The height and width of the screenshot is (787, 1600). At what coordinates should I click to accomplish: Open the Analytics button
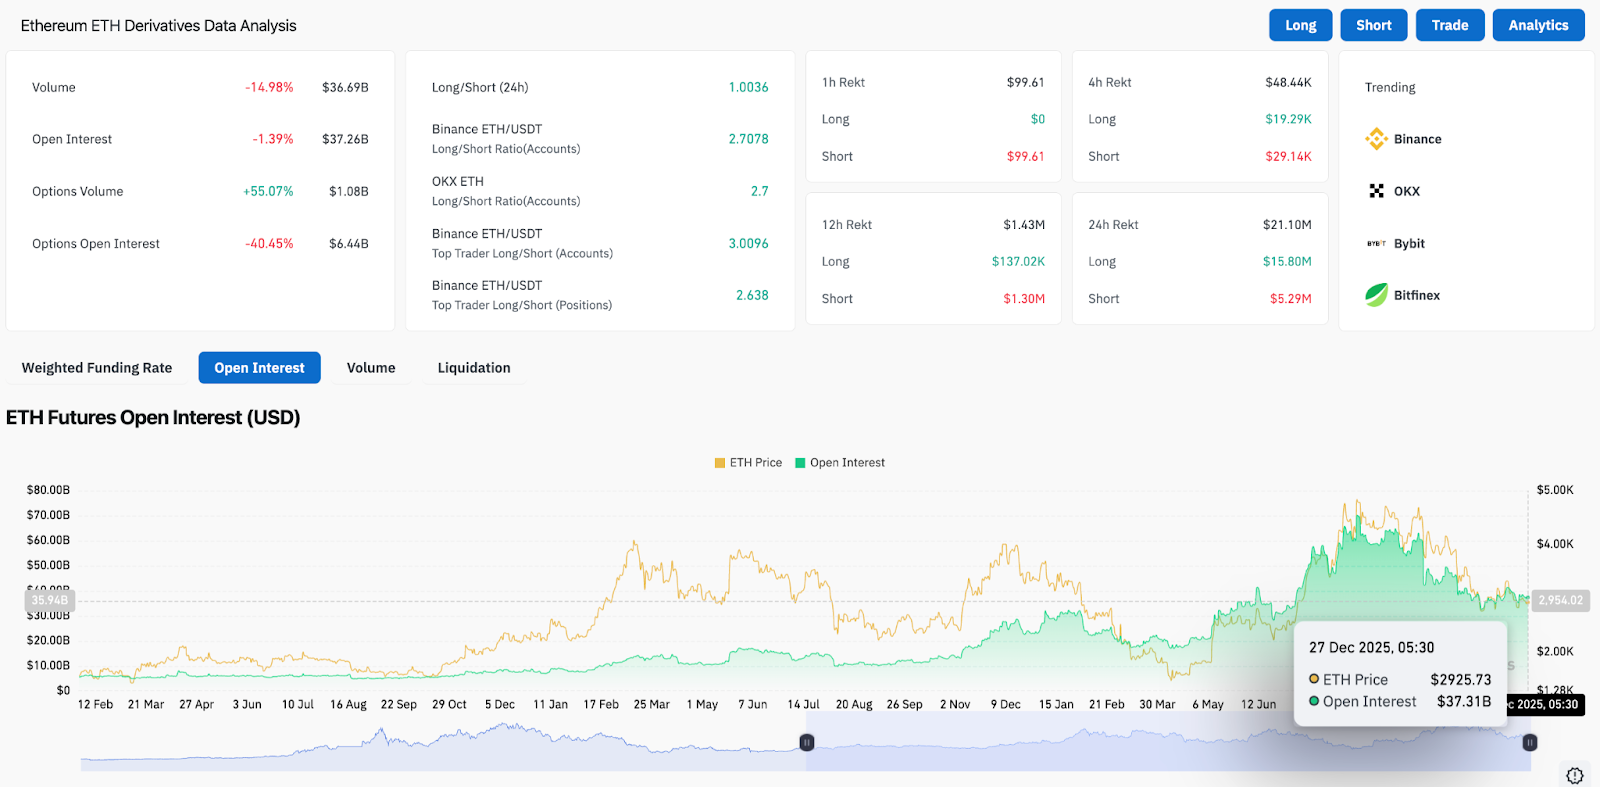pyautogui.click(x=1538, y=25)
